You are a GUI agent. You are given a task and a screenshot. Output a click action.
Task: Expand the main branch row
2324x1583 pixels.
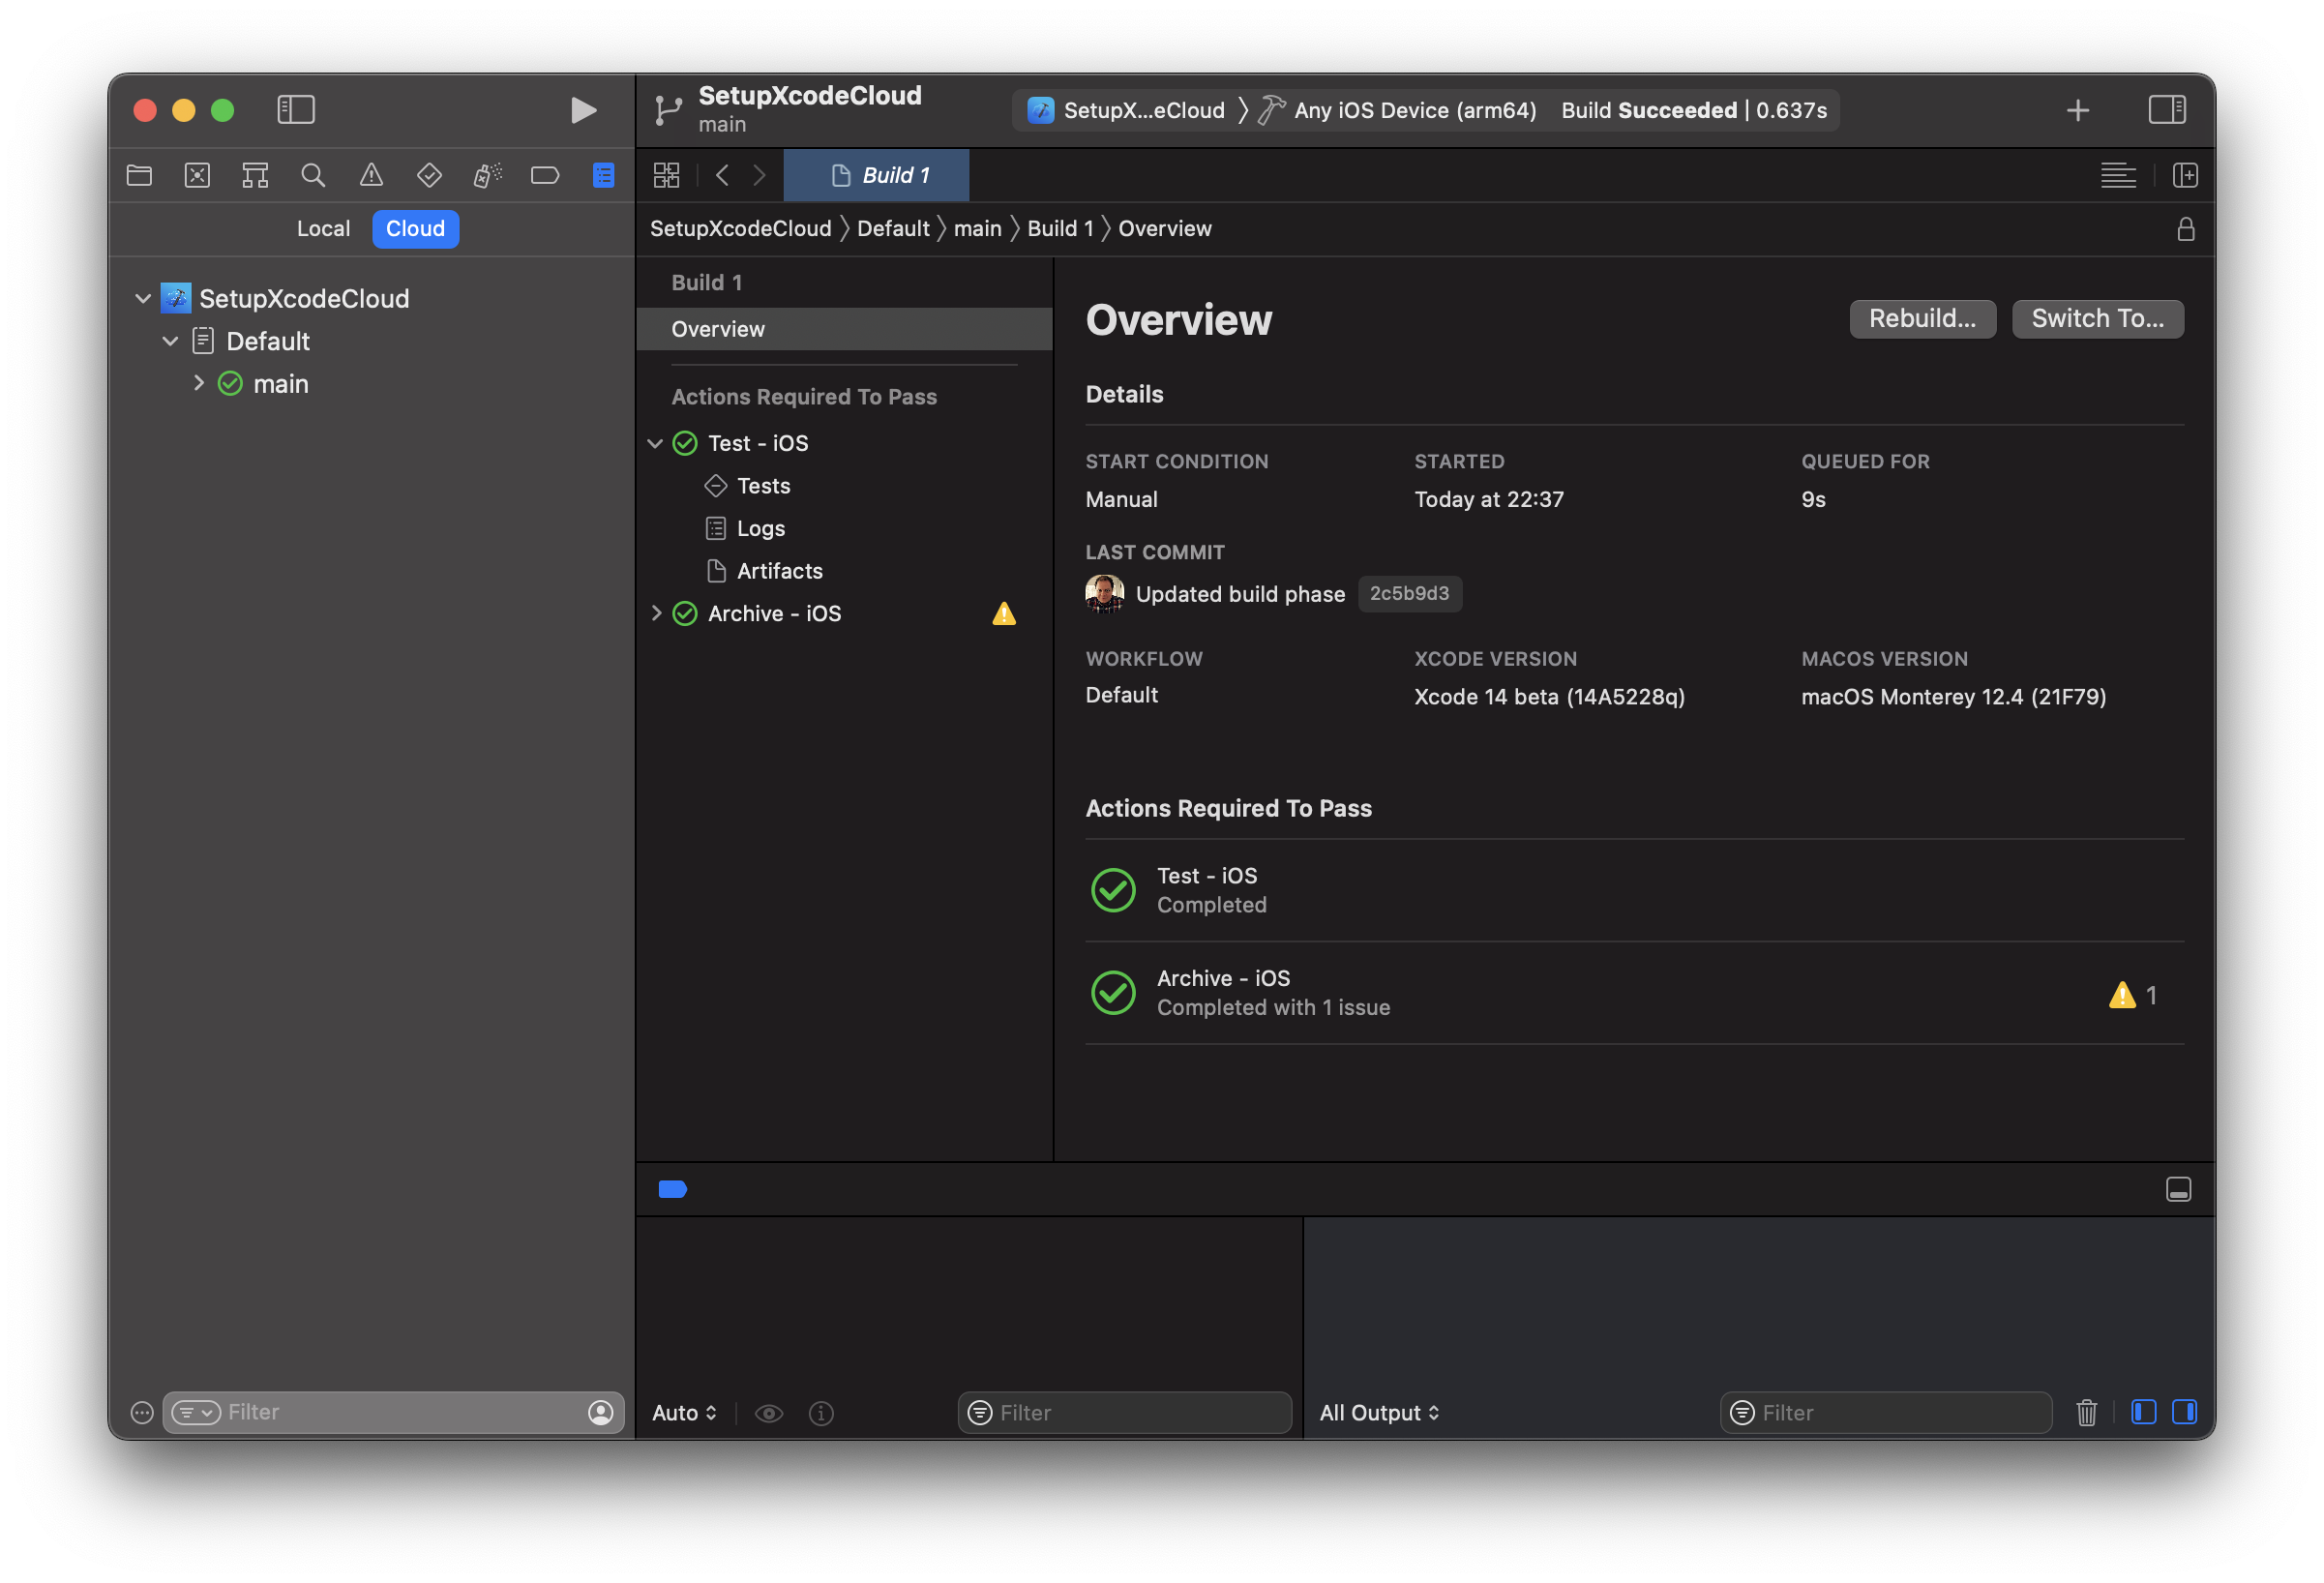[x=198, y=383]
